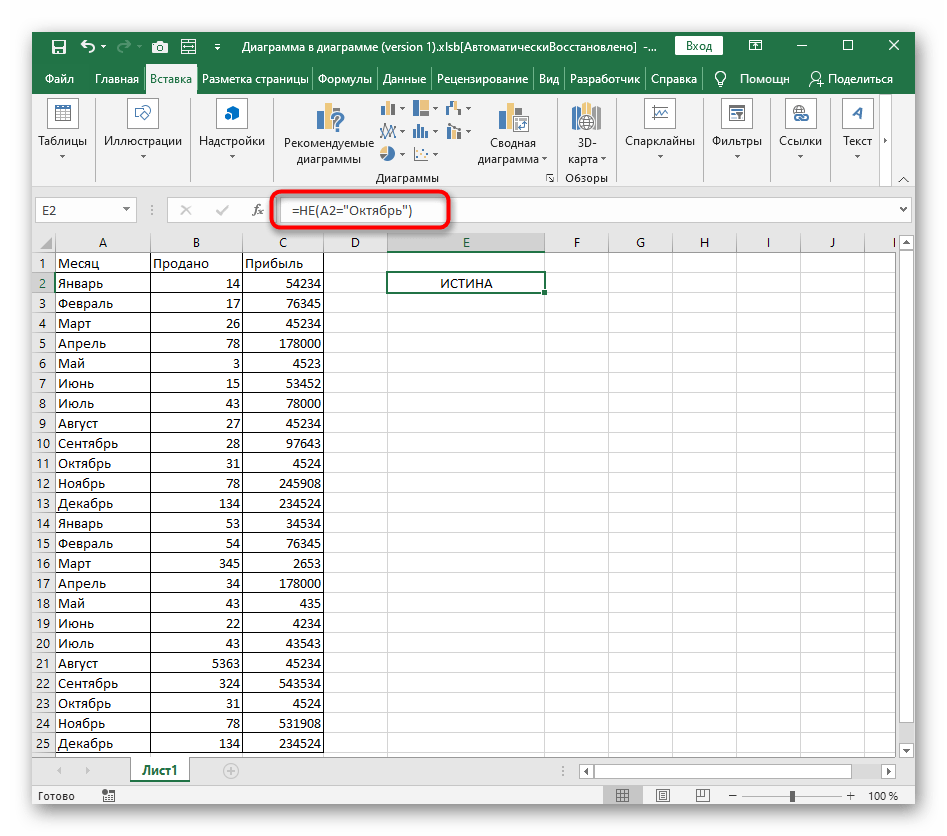This screenshot has width=947, height=836.
Task: Open the Иллюстрации group dropdown
Action: (143, 132)
